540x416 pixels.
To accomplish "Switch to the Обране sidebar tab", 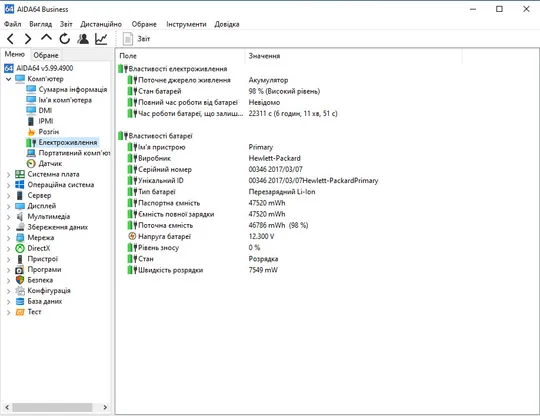I will [x=46, y=55].
